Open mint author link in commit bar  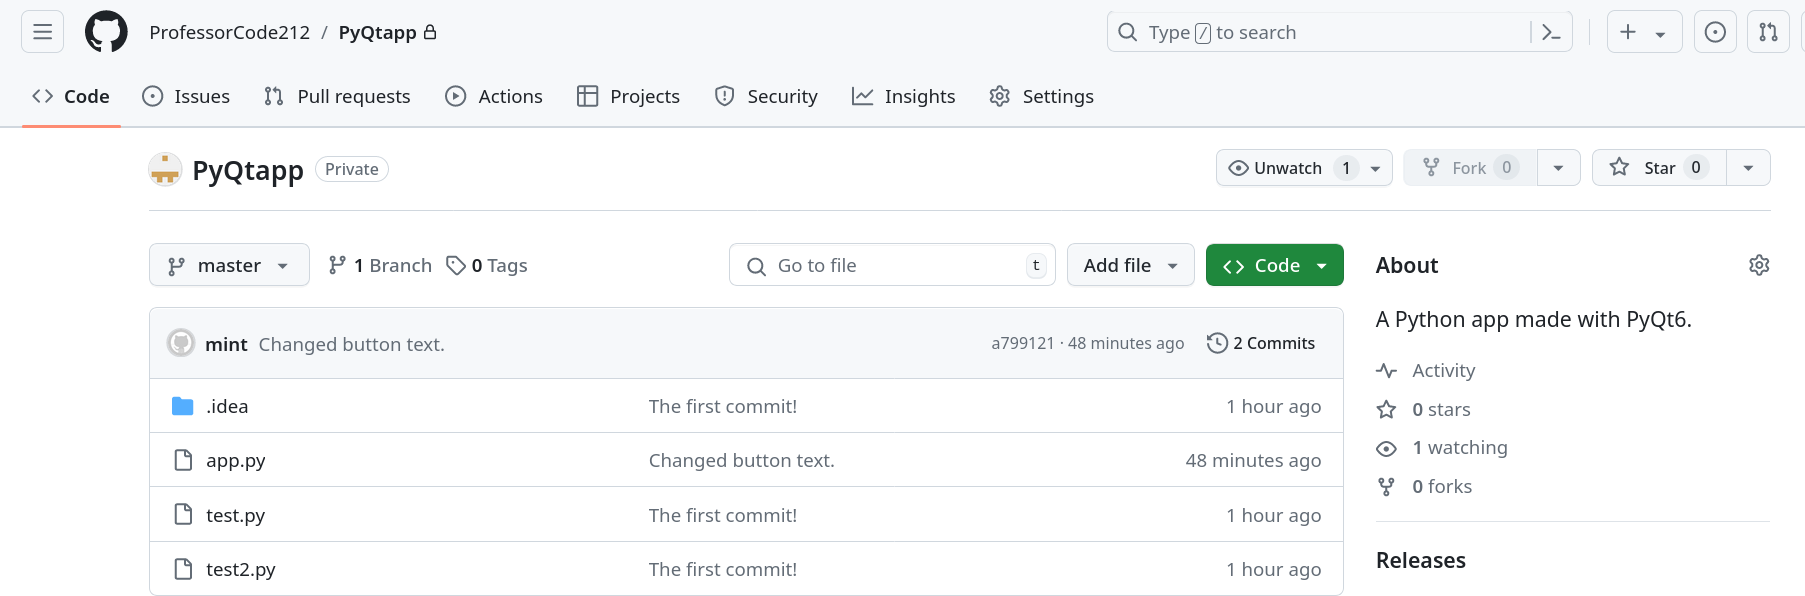point(226,344)
